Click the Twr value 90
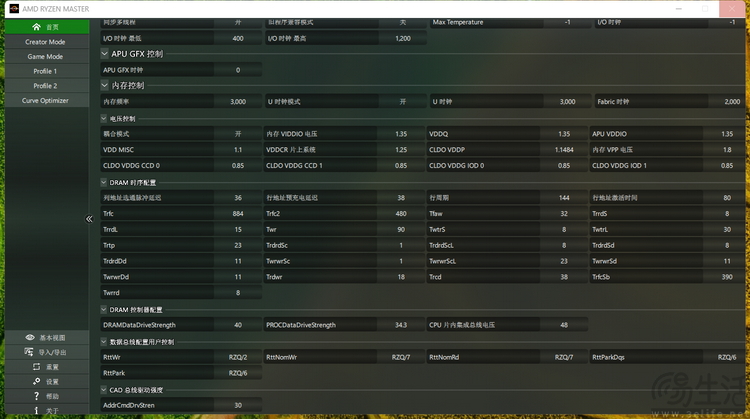 coord(401,230)
